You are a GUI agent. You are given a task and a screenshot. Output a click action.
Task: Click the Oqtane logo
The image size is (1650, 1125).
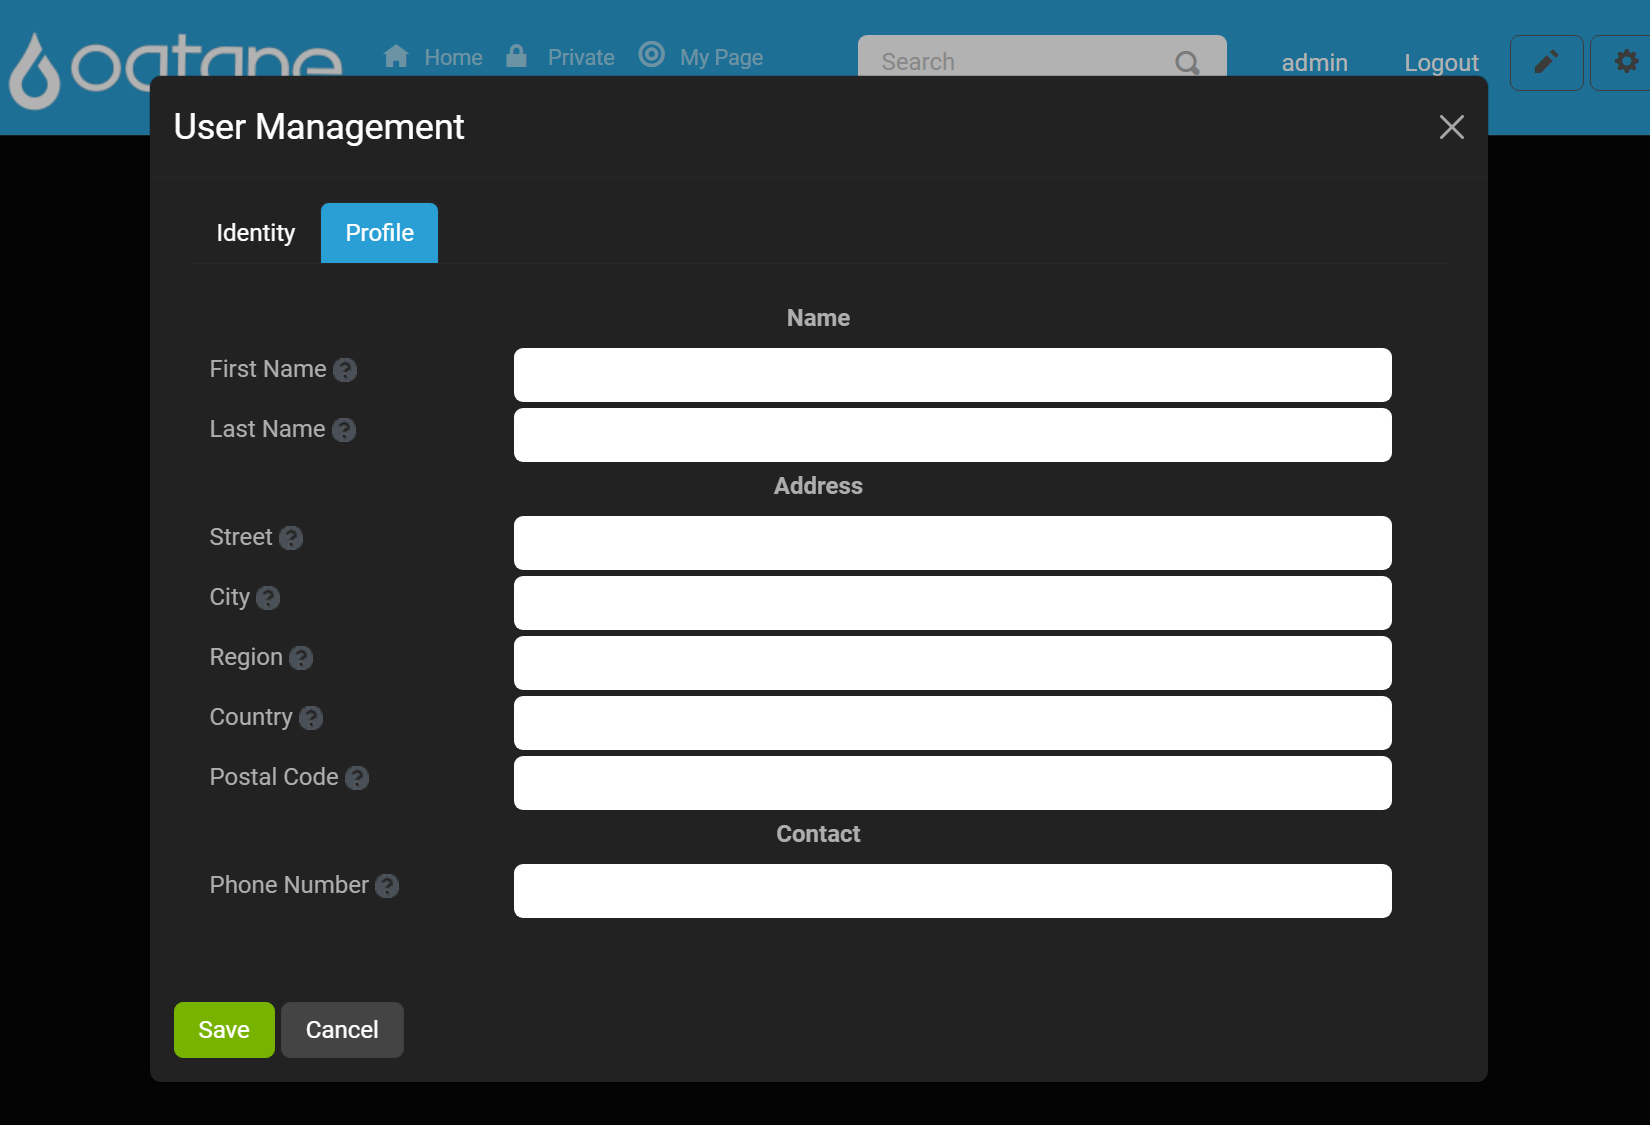175,70
